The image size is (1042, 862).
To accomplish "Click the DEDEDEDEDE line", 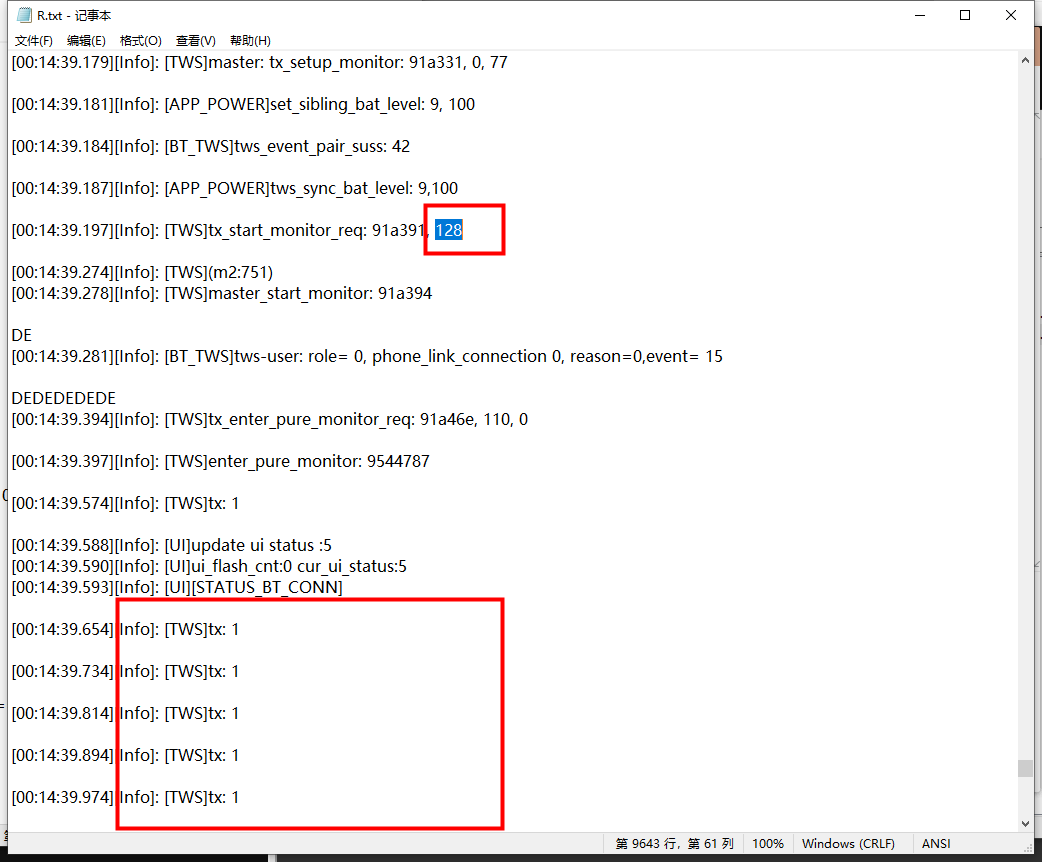I will click(x=64, y=398).
